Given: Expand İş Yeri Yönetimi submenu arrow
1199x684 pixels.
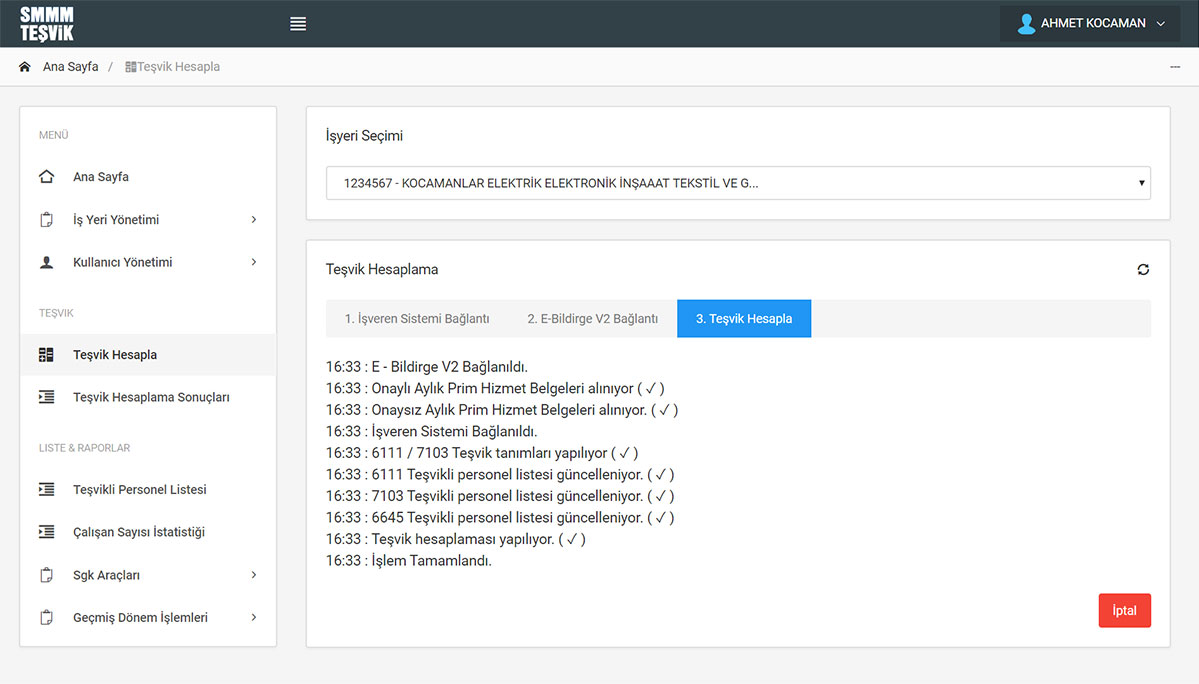Looking at the screenshot, I should (254, 220).
